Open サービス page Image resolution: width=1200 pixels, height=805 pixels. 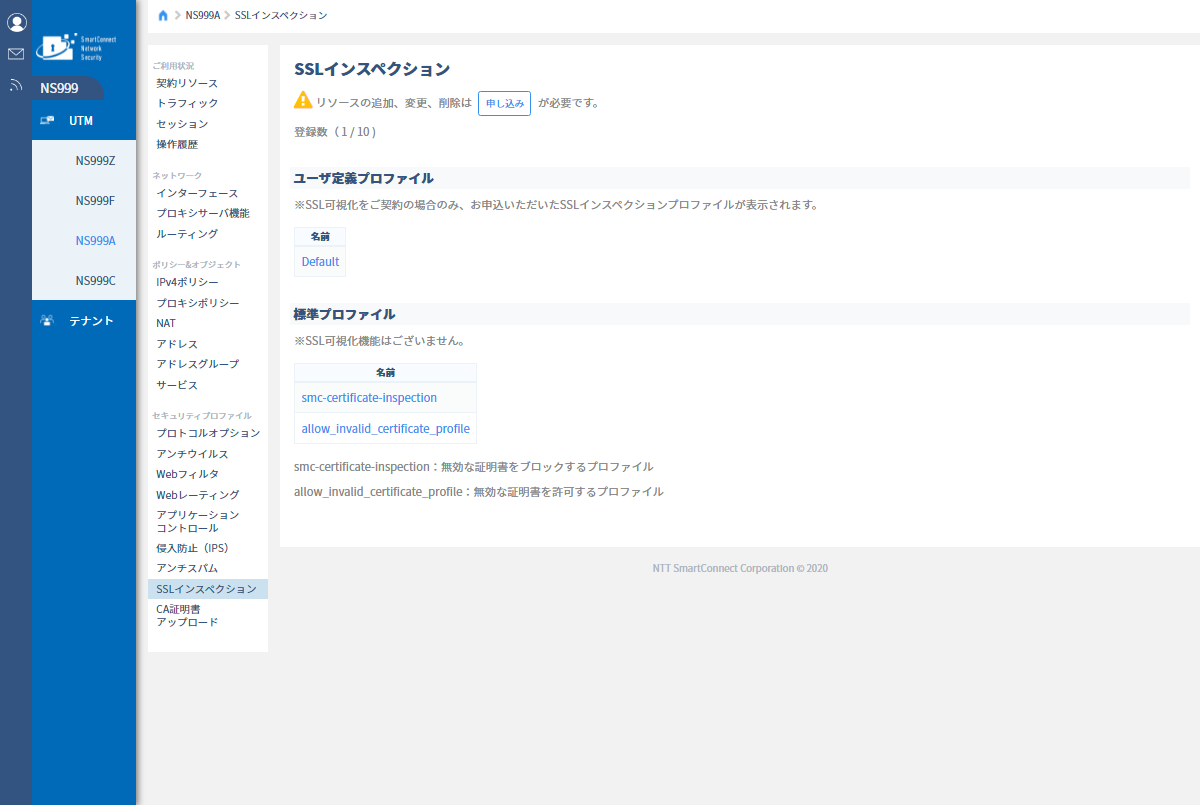point(177,385)
